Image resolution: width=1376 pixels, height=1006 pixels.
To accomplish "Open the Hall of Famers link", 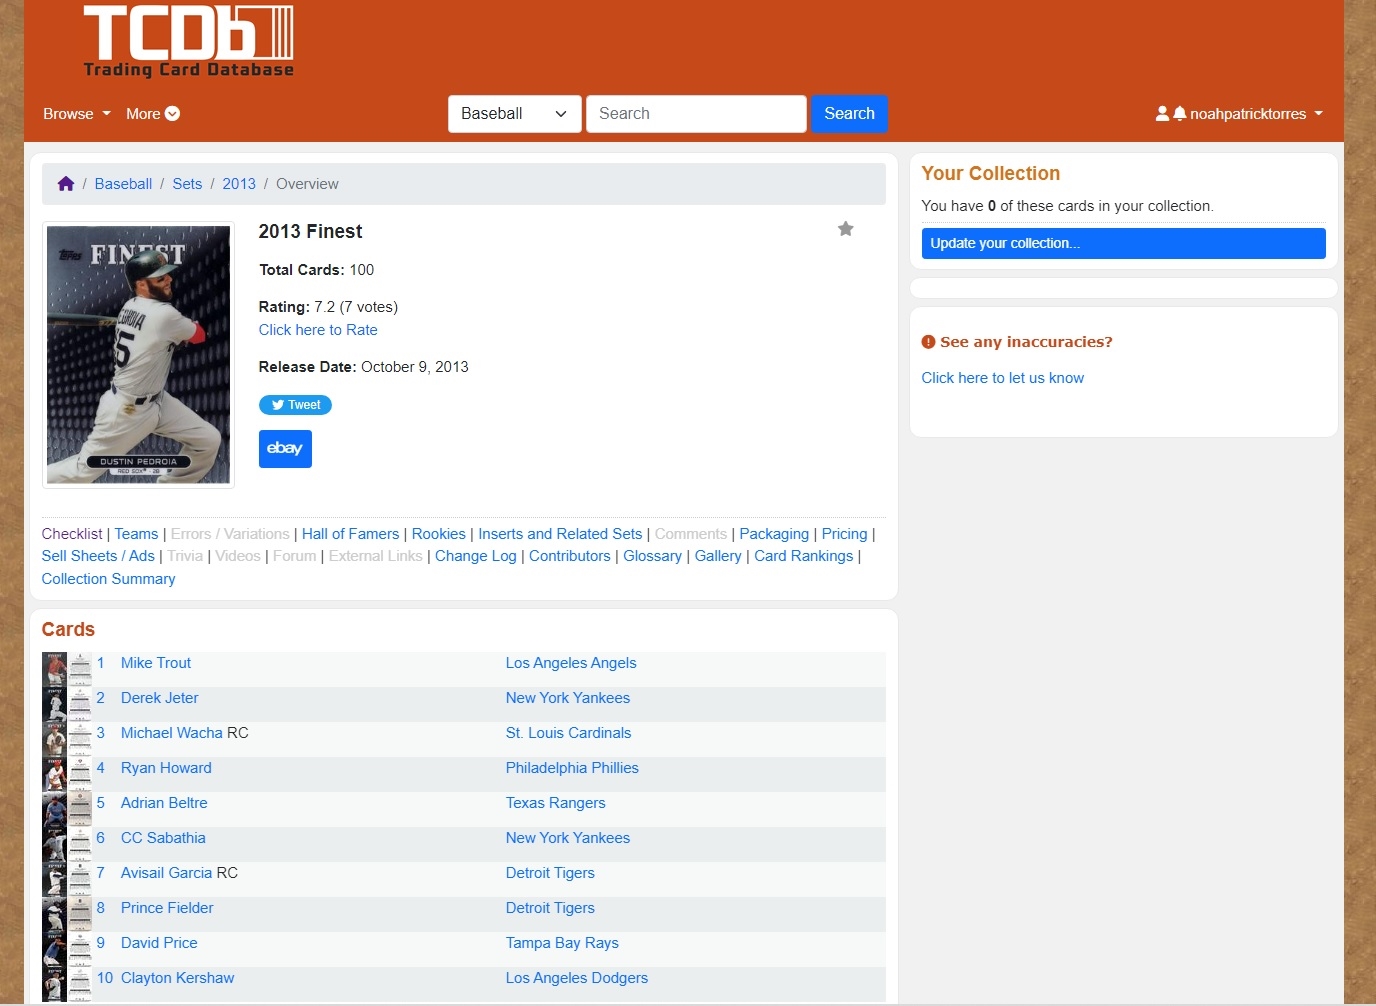I will pos(350,534).
